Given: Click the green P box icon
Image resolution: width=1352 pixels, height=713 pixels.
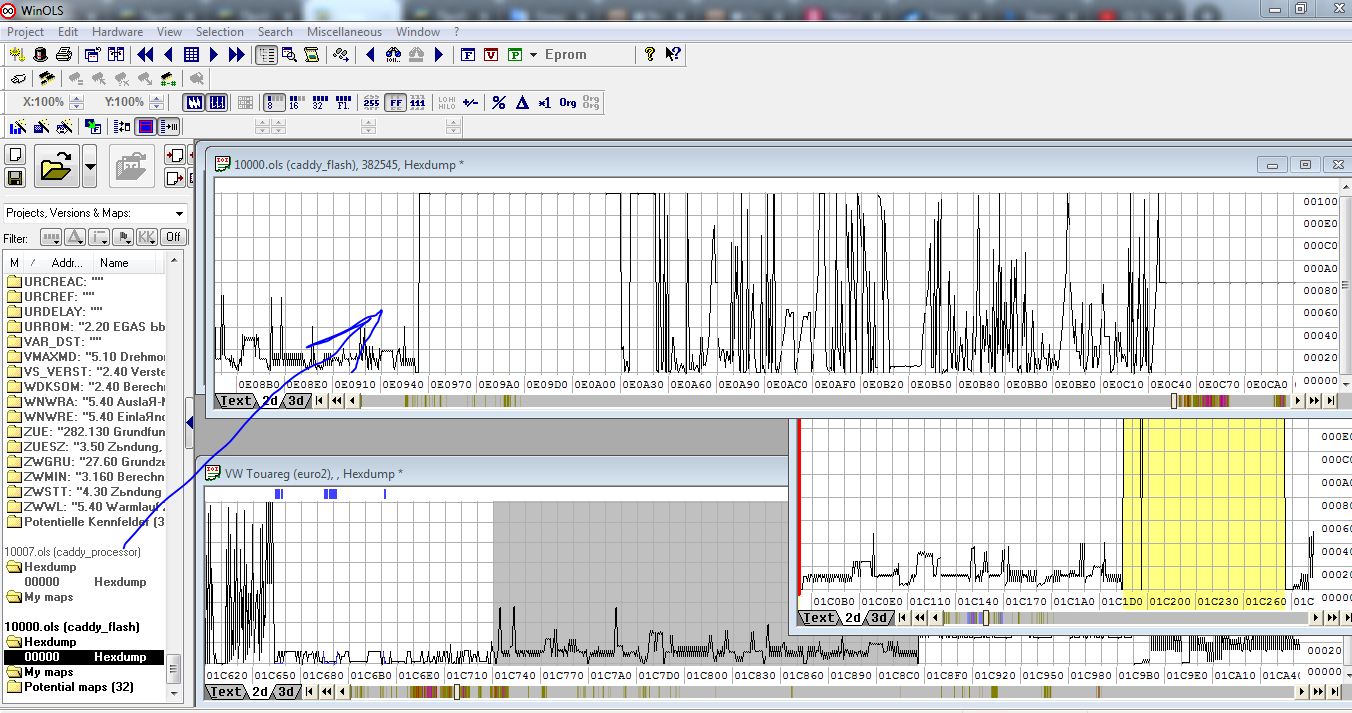Looking at the screenshot, I should [515, 55].
